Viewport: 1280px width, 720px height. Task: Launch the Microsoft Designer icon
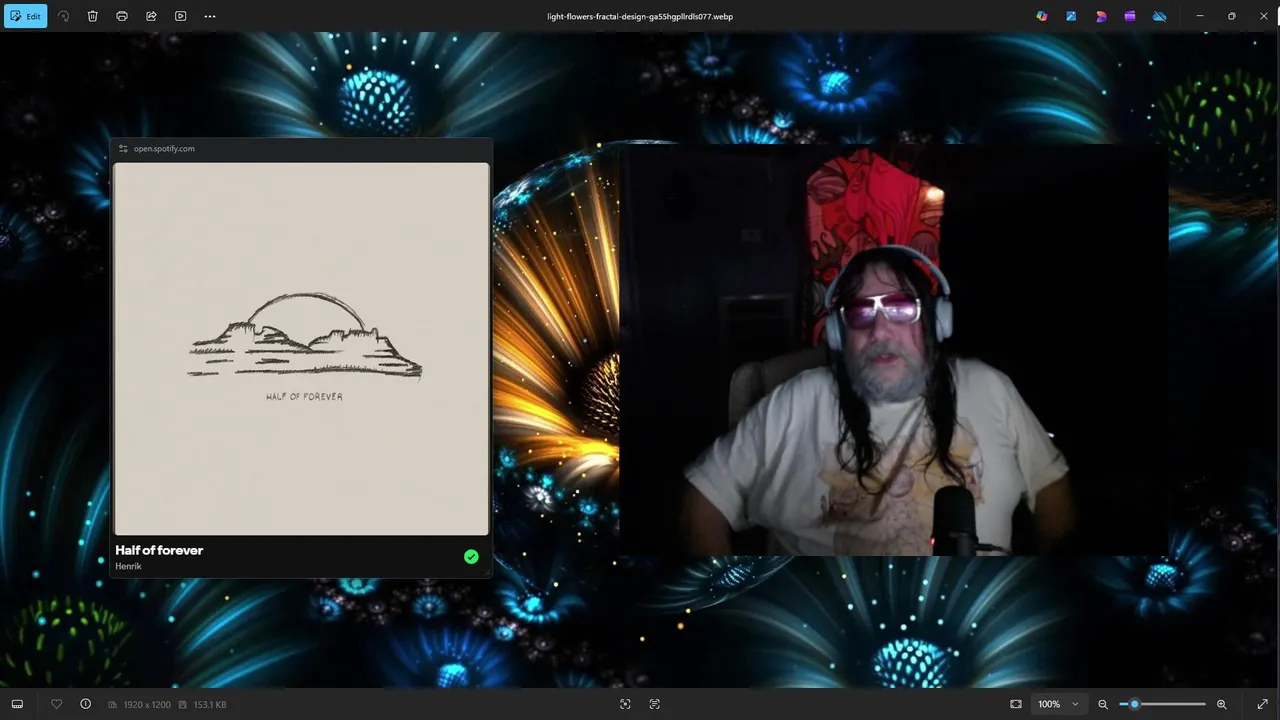[1101, 16]
